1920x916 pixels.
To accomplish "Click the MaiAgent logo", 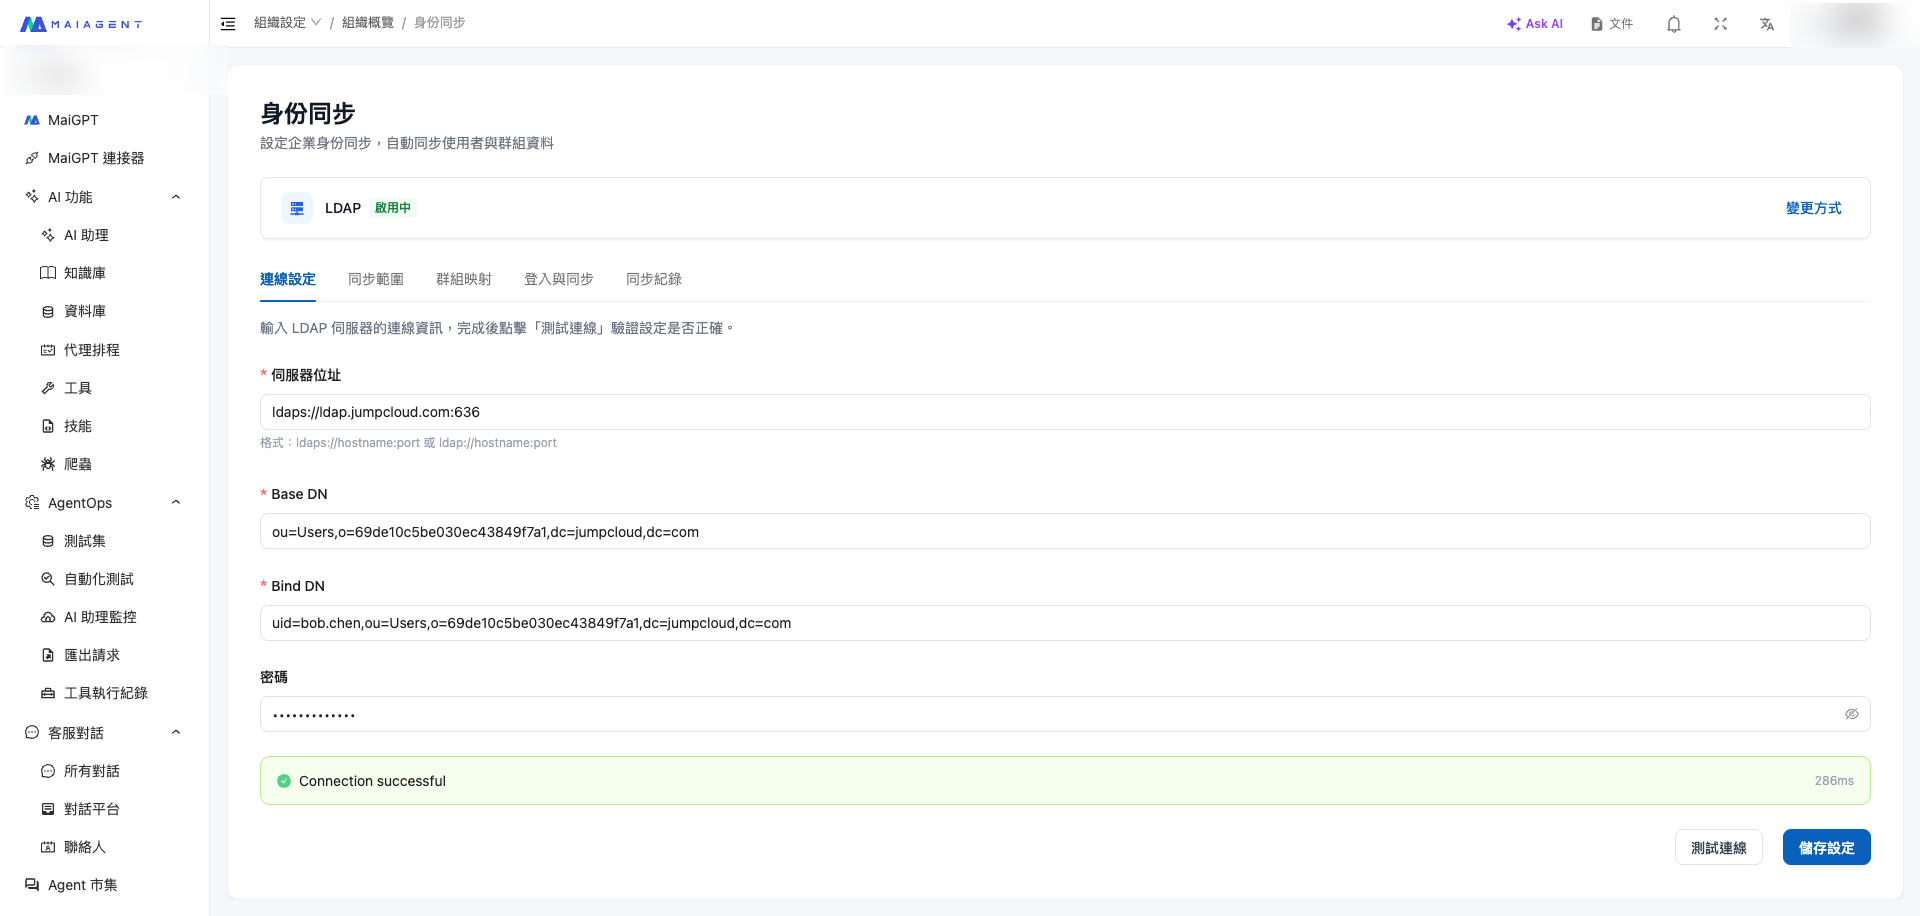I will point(81,24).
